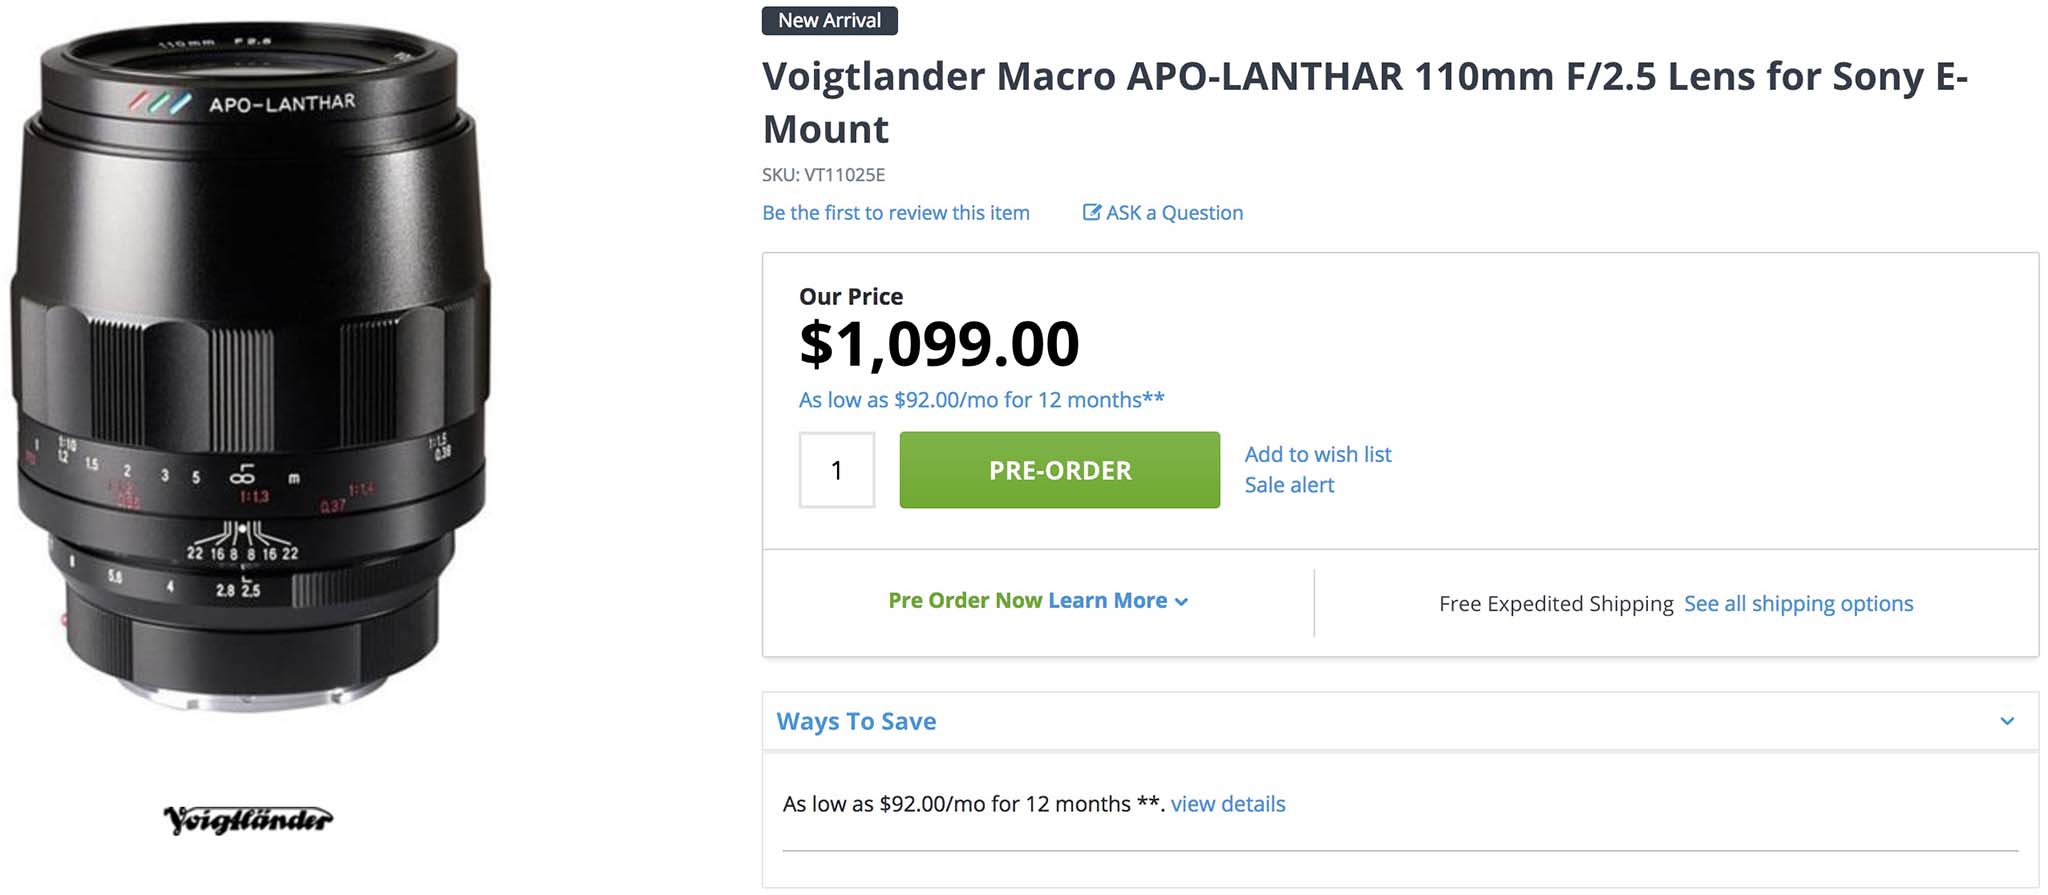Click Be the first to review this item

895,213
